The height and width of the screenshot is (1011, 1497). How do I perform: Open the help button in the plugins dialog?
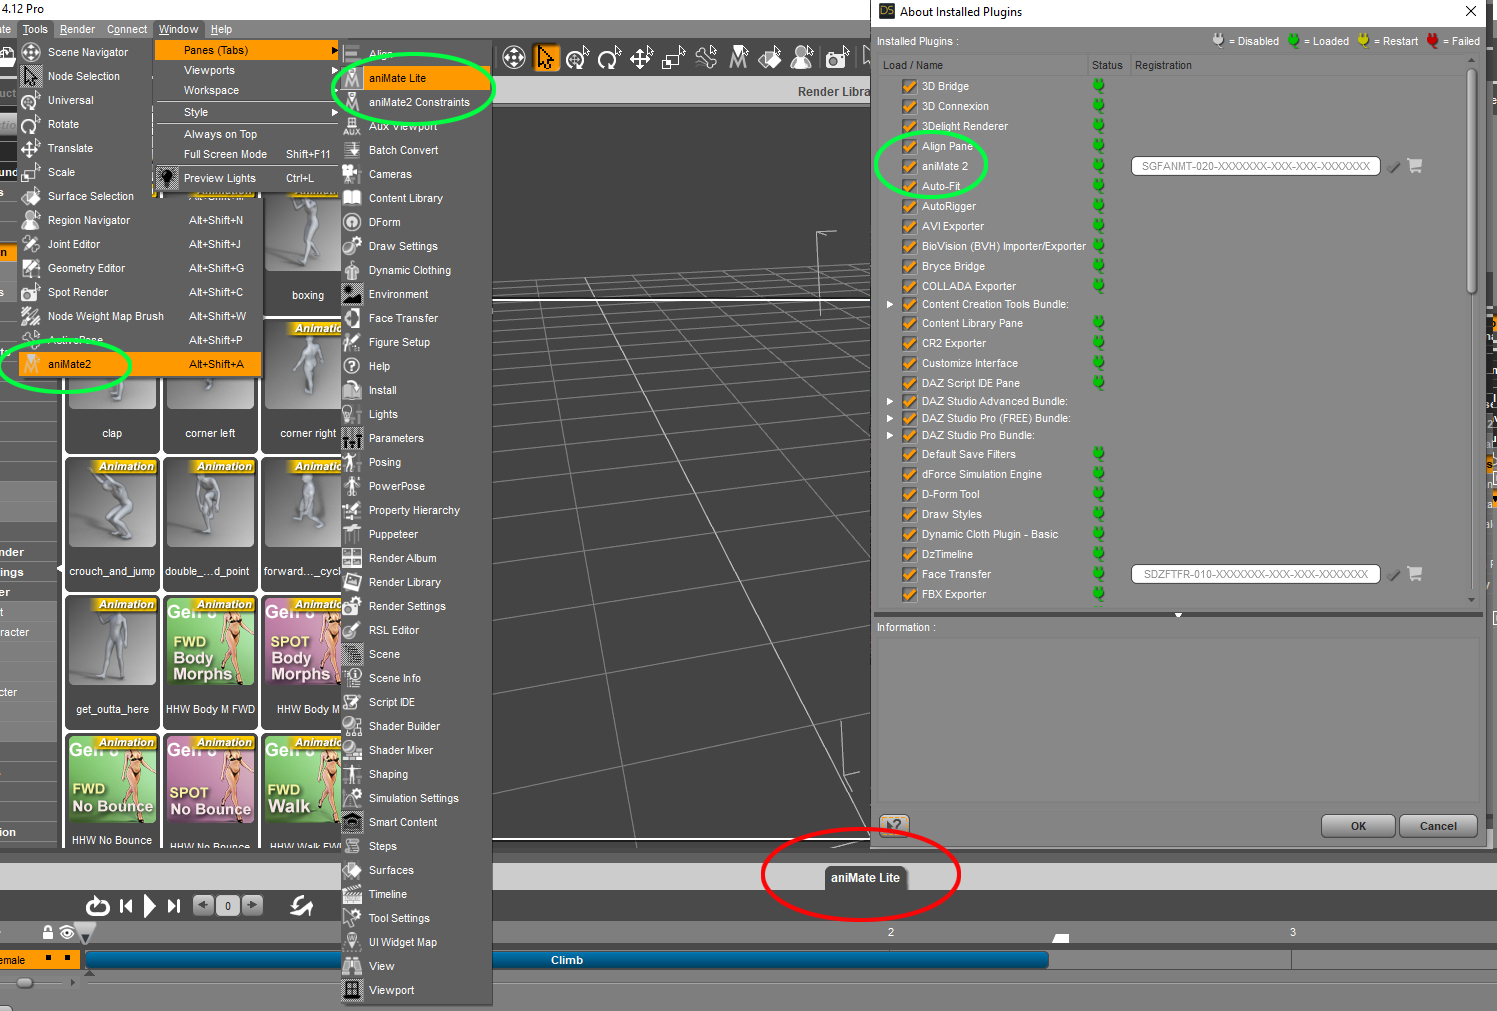tap(894, 825)
